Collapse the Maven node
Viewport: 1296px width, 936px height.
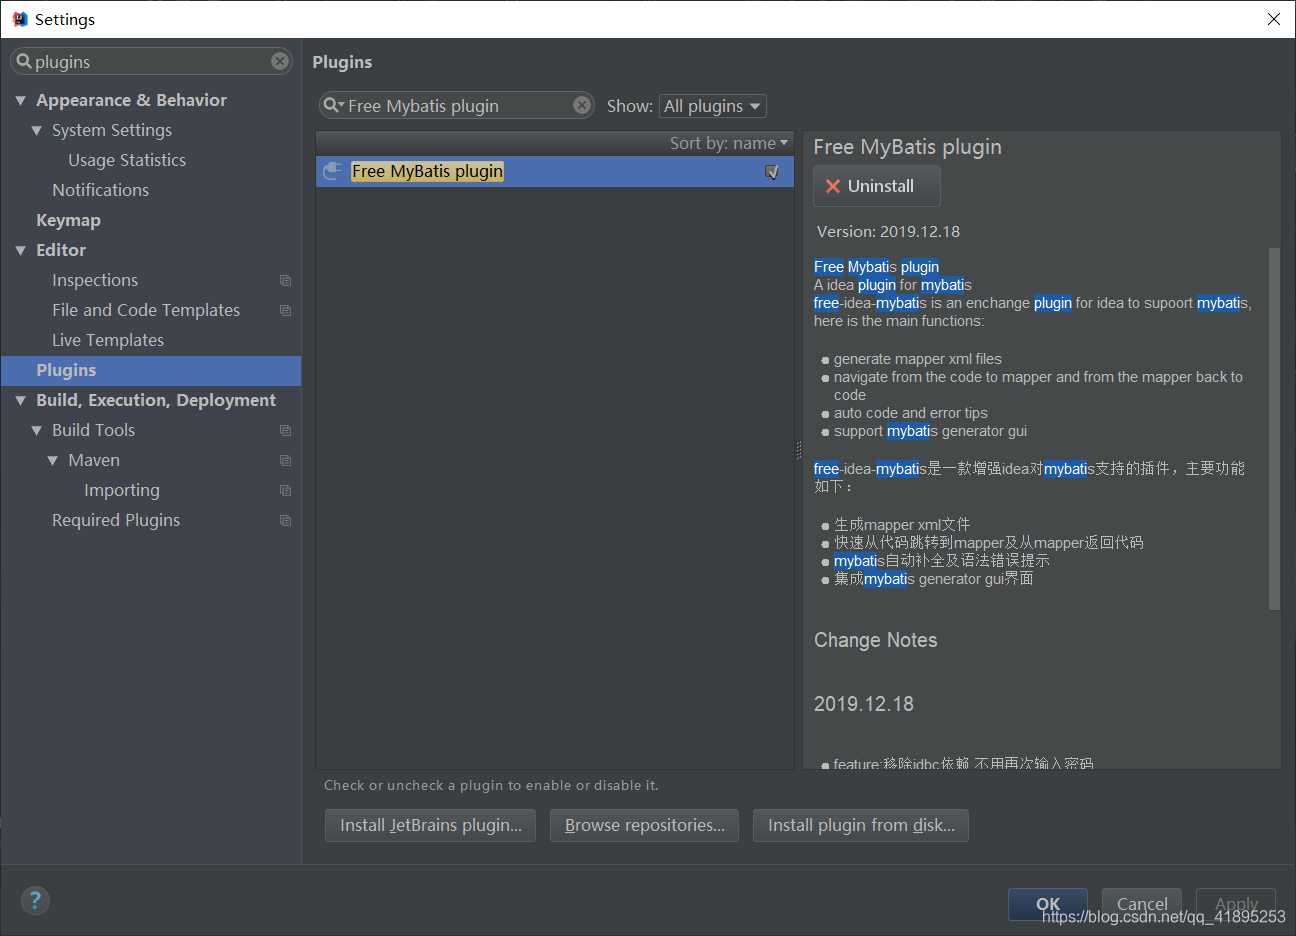click(52, 460)
